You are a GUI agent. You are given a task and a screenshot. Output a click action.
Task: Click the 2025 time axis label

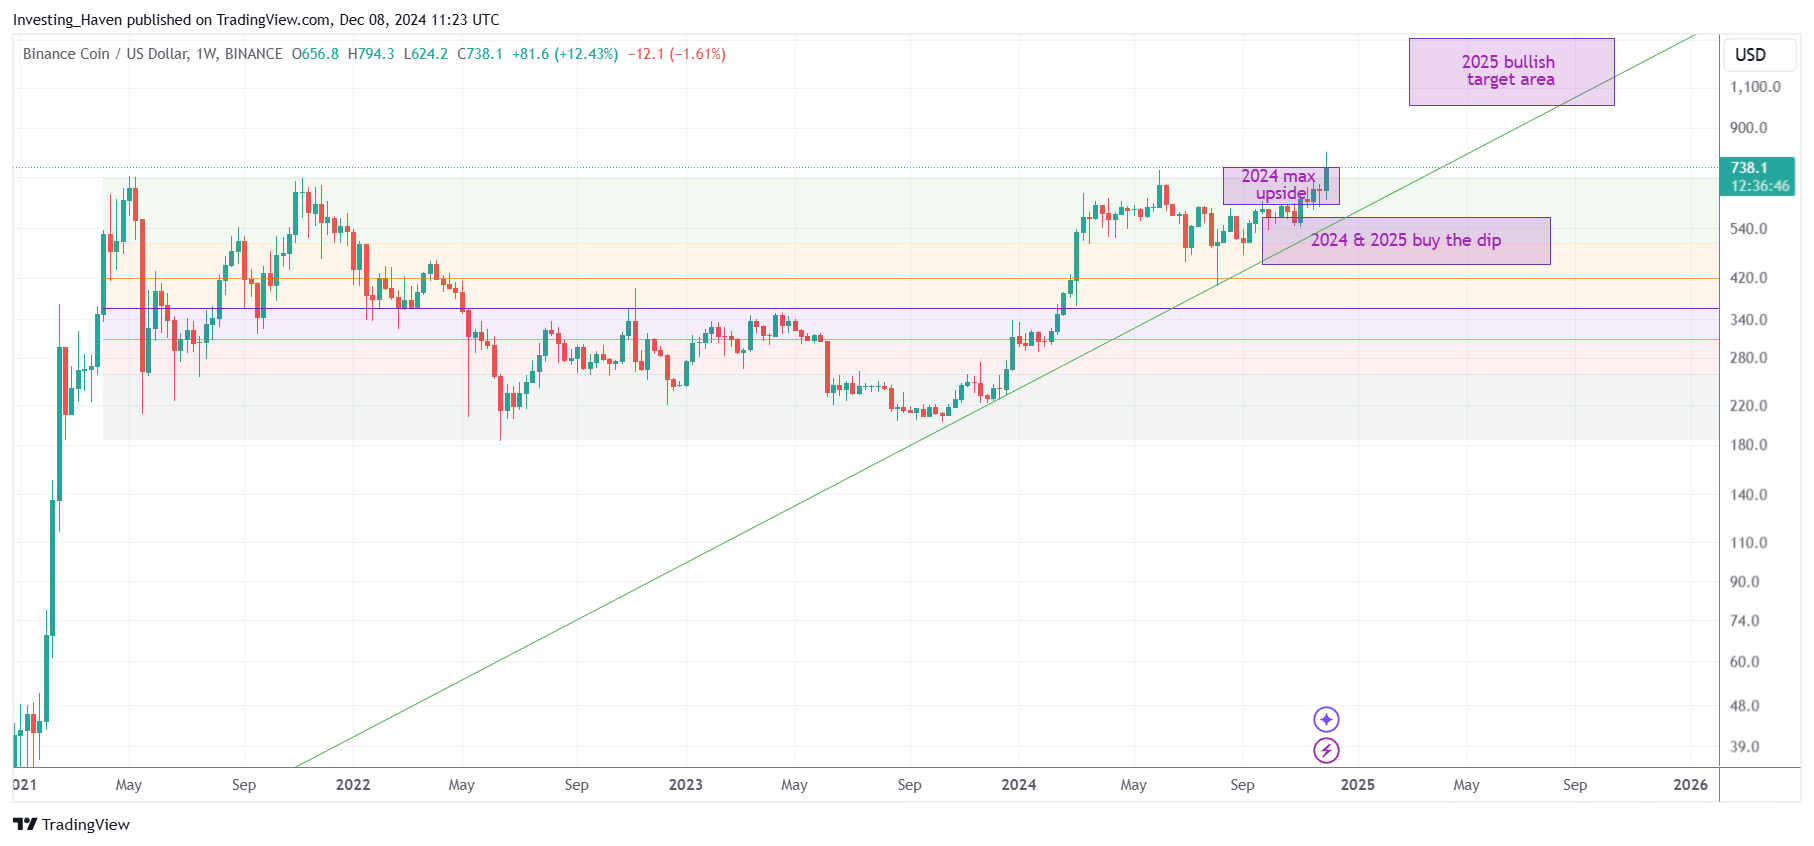pos(1358,785)
